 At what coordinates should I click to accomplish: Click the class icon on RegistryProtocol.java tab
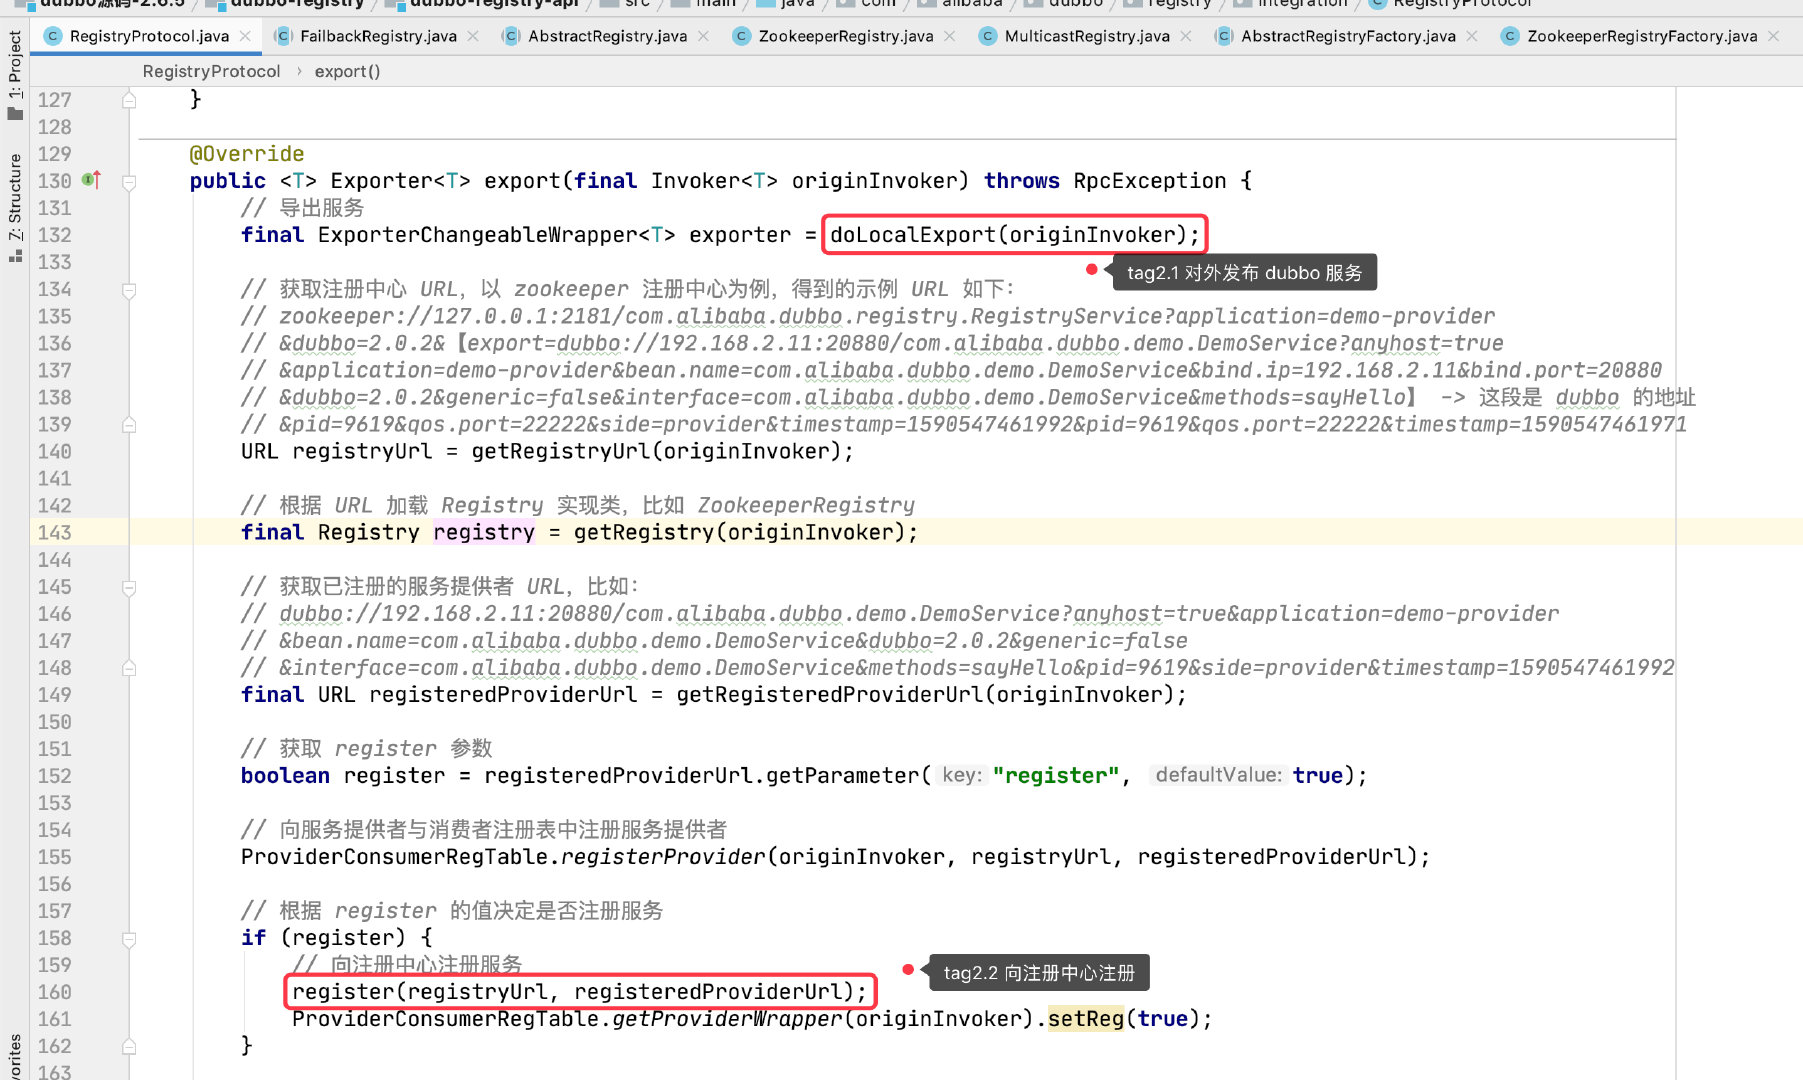point(53,36)
